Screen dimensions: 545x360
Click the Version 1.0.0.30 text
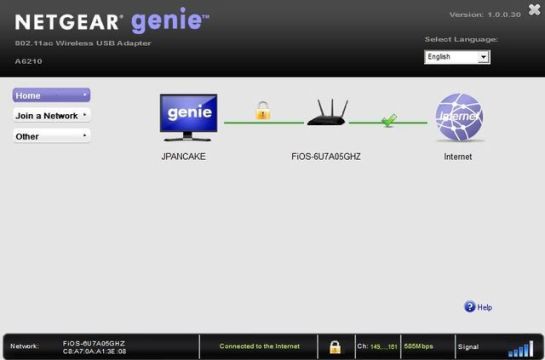point(485,15)
